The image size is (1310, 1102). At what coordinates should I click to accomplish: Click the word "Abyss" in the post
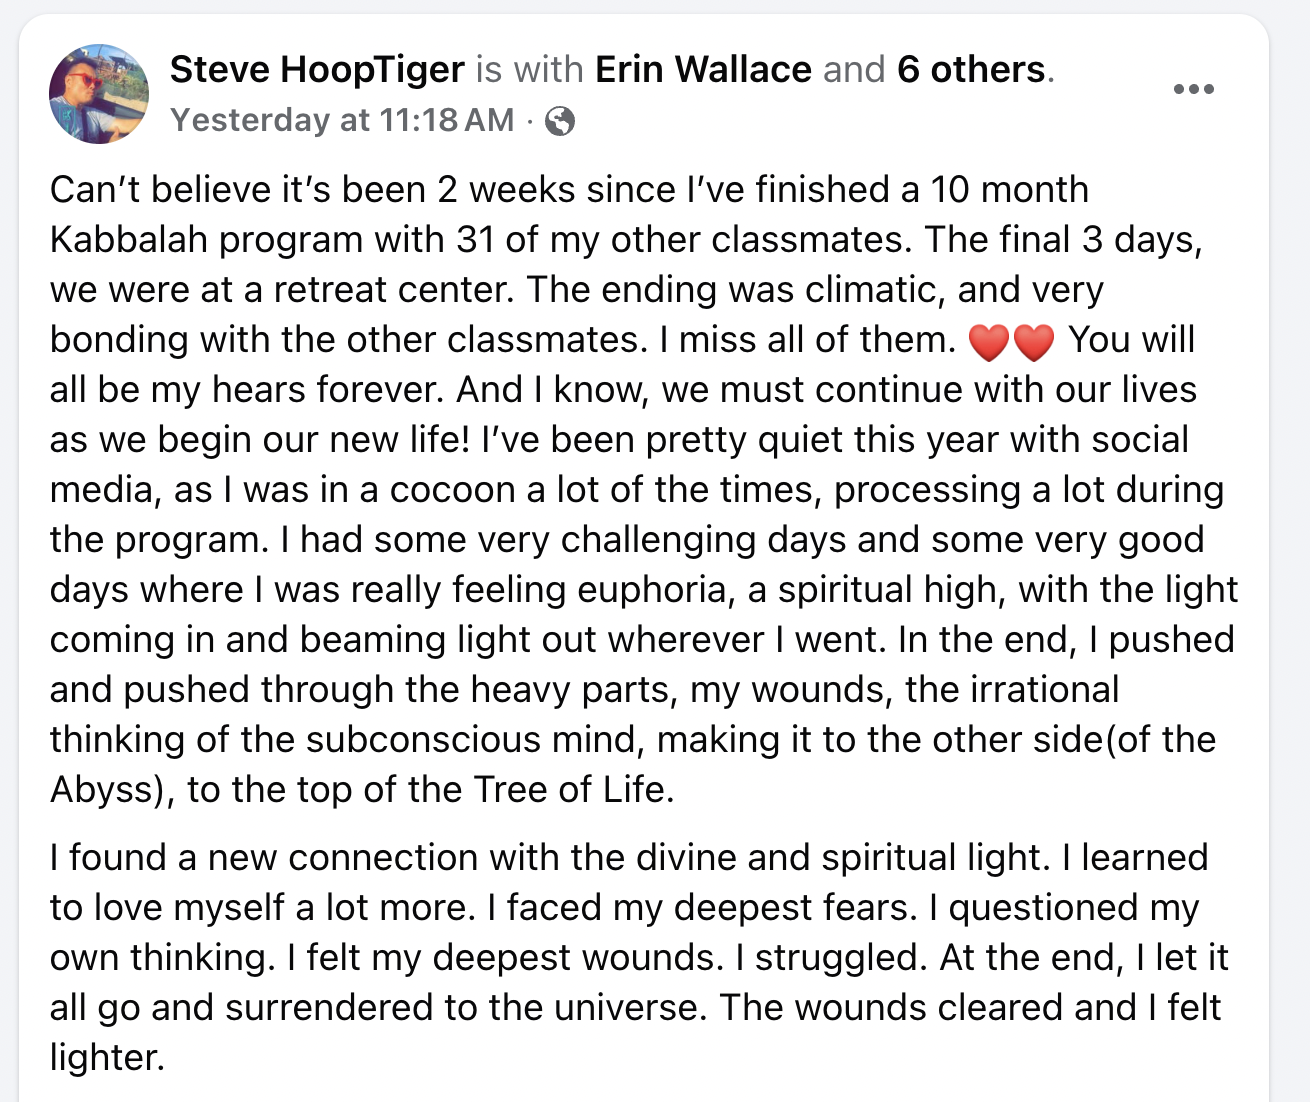[100, 790]
